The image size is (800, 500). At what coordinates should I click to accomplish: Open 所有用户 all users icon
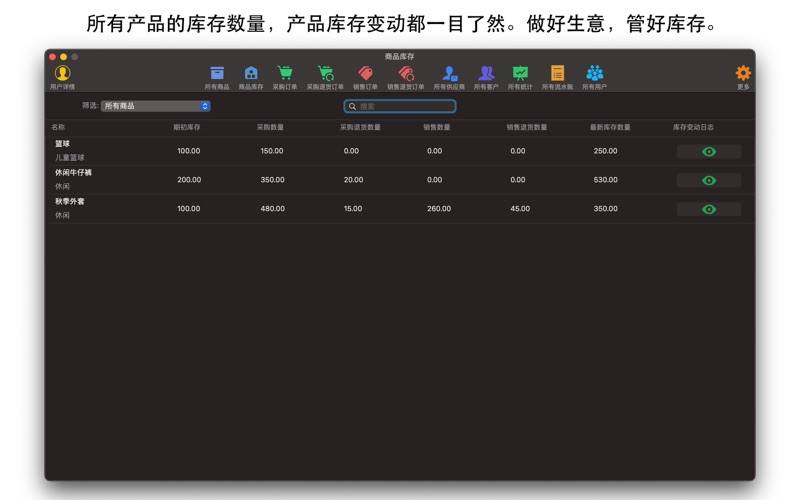click(594, 73)
